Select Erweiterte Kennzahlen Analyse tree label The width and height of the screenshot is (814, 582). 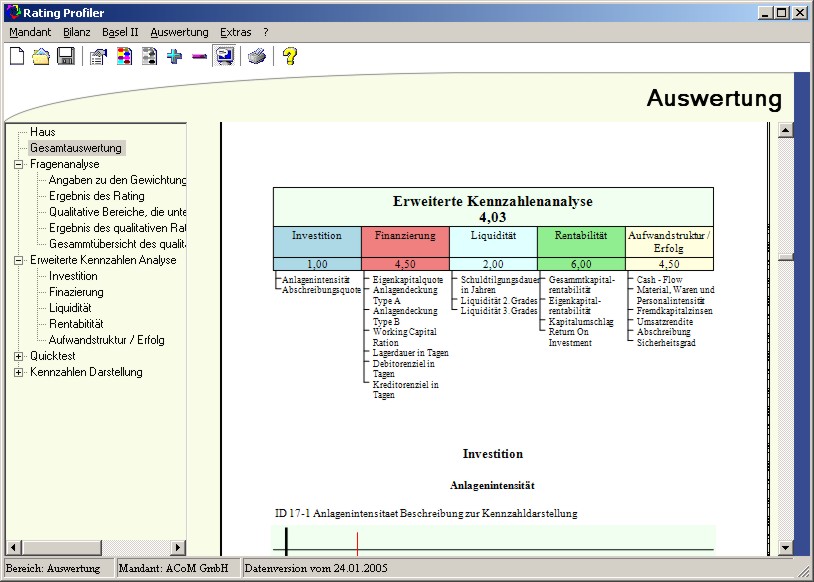click(103, 260)
